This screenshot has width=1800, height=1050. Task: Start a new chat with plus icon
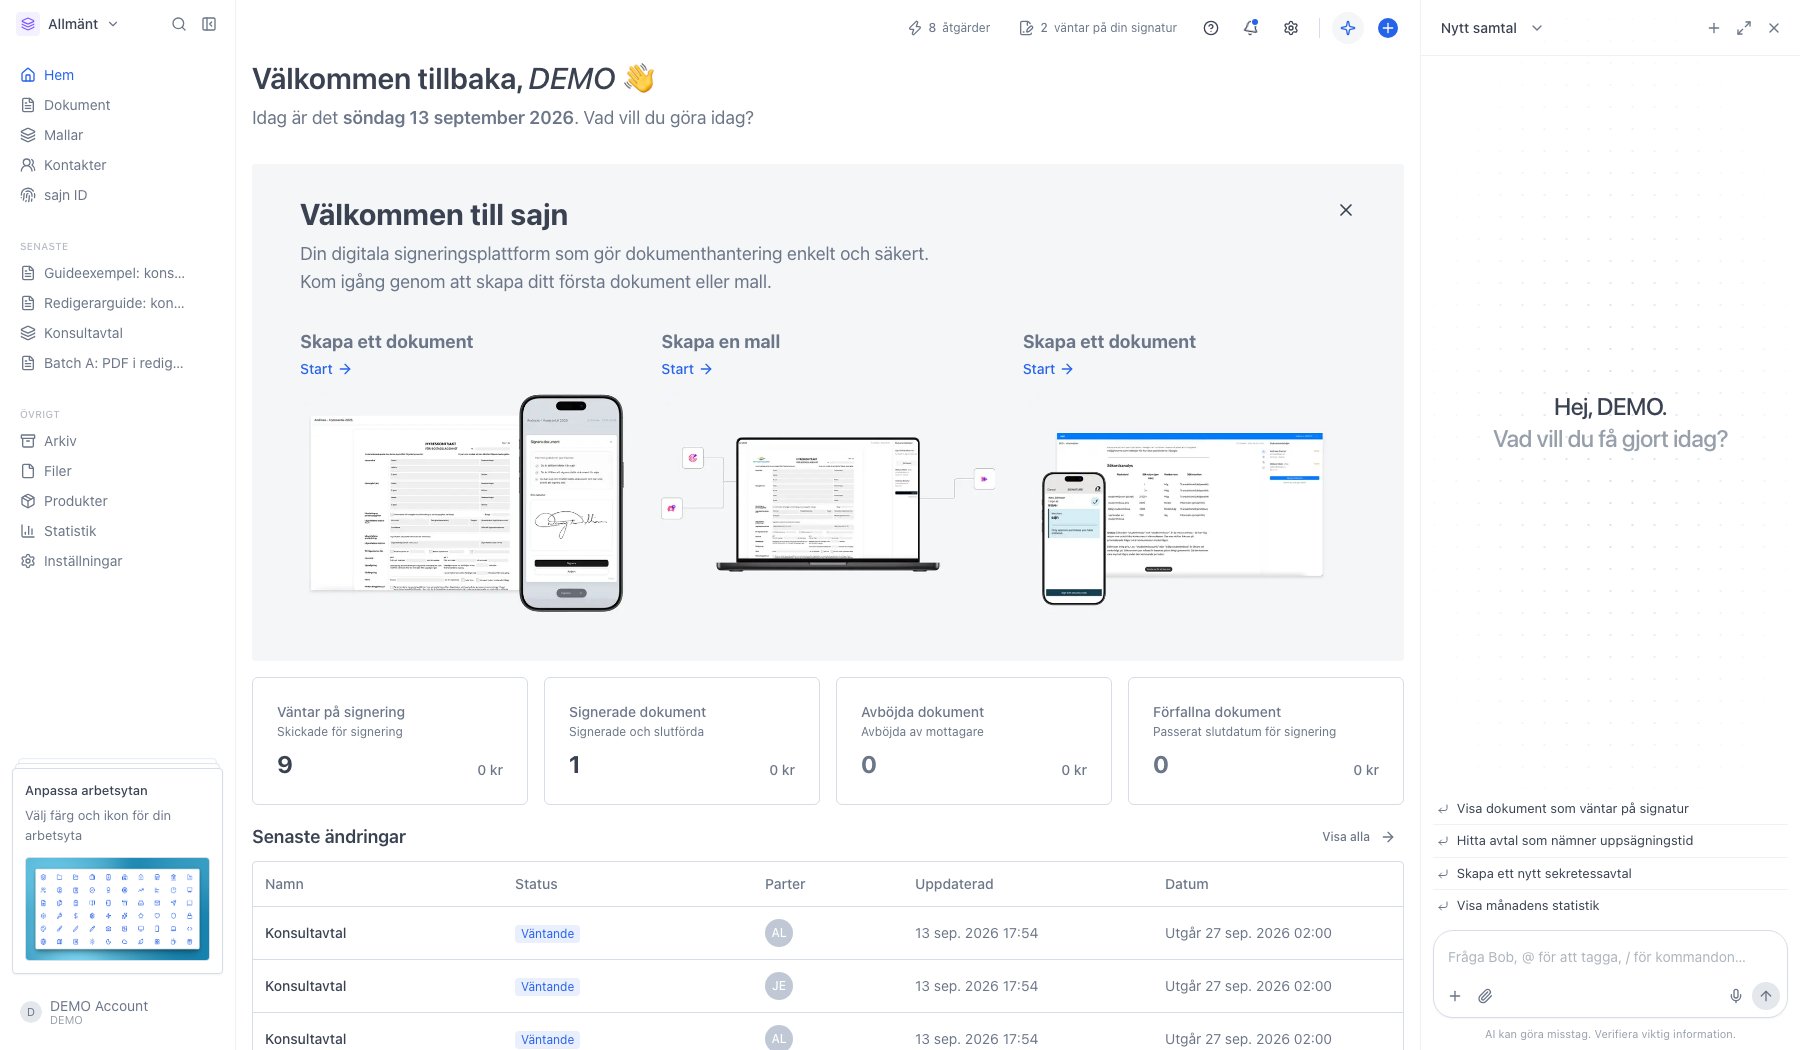point(1714,28)
